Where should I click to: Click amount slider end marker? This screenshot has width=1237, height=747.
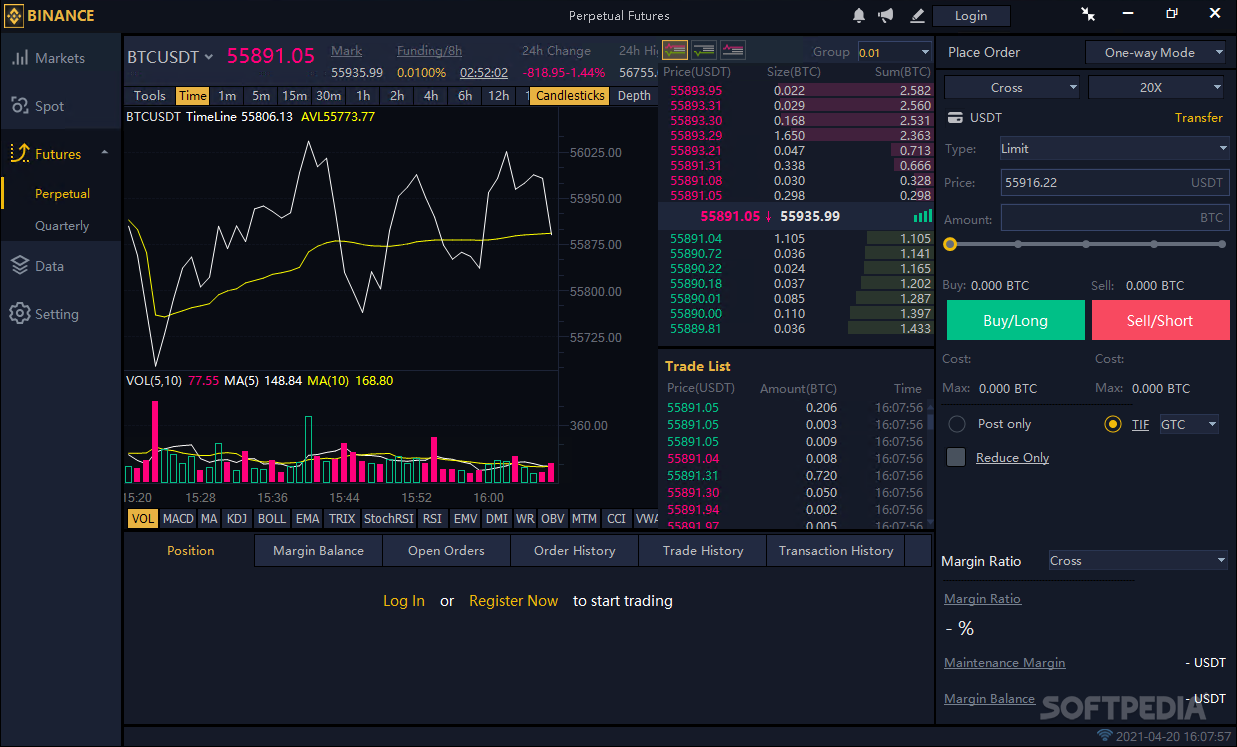1222,244
